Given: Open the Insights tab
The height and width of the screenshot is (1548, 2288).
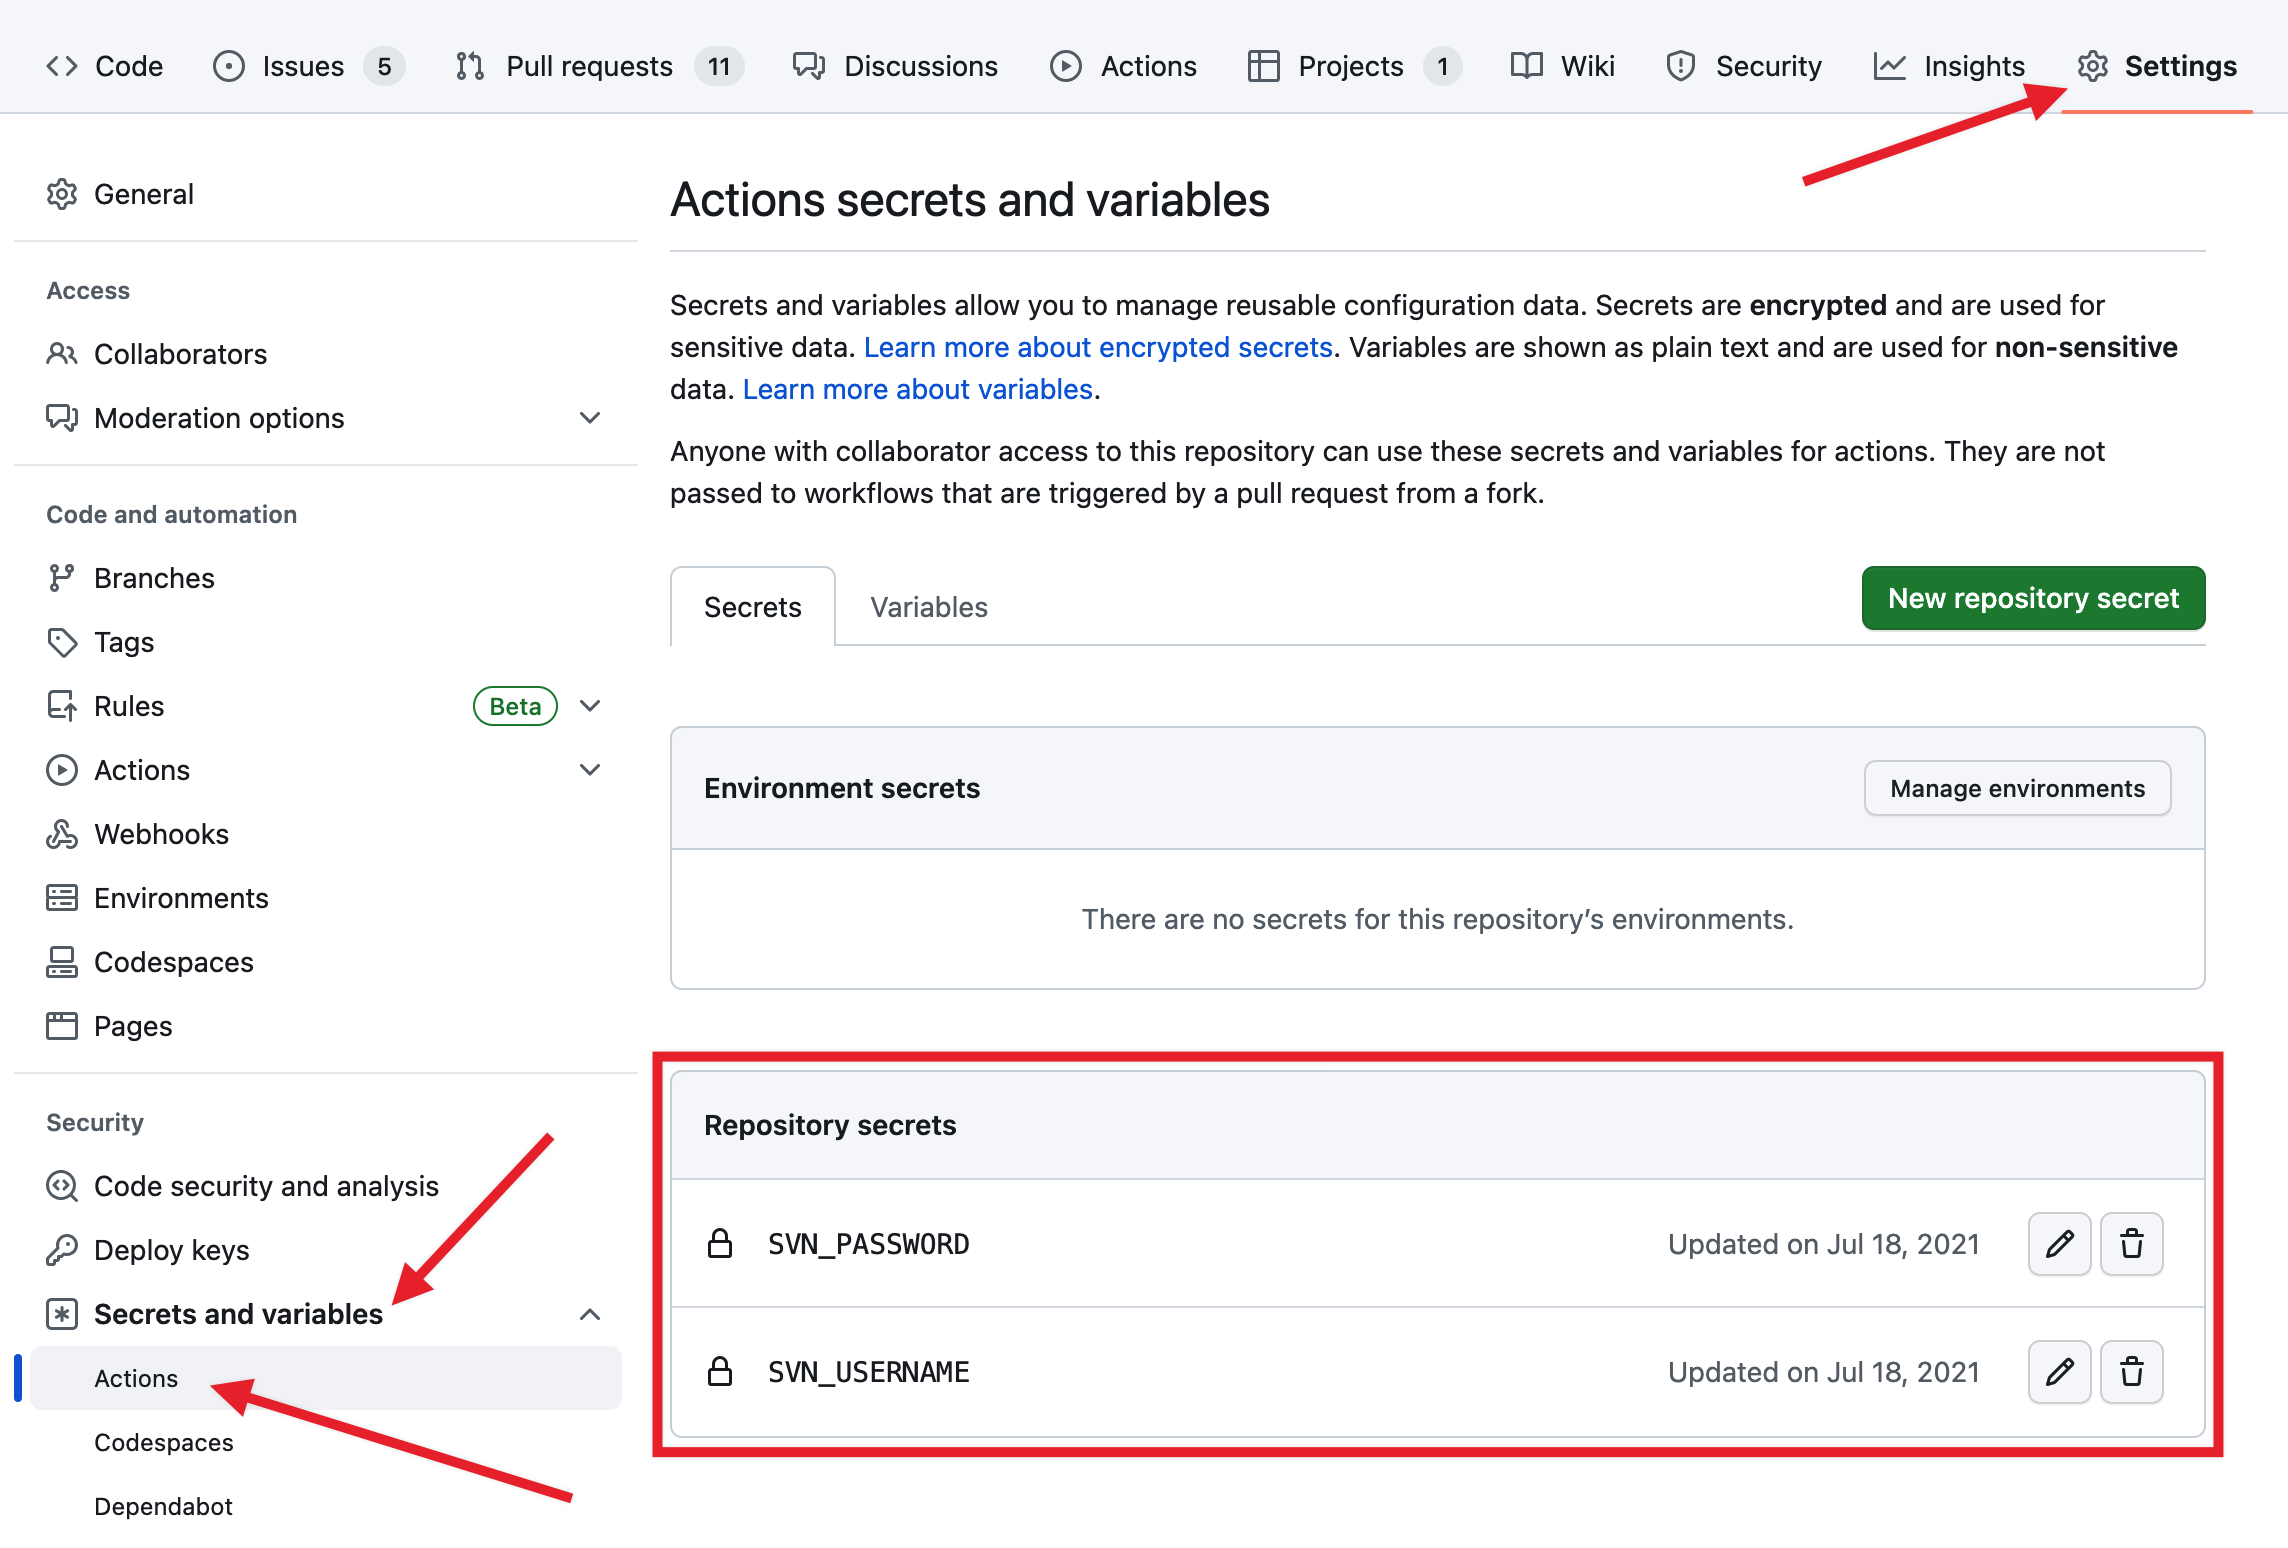Looking at the screenshot, I should [x=1973, y=66].
